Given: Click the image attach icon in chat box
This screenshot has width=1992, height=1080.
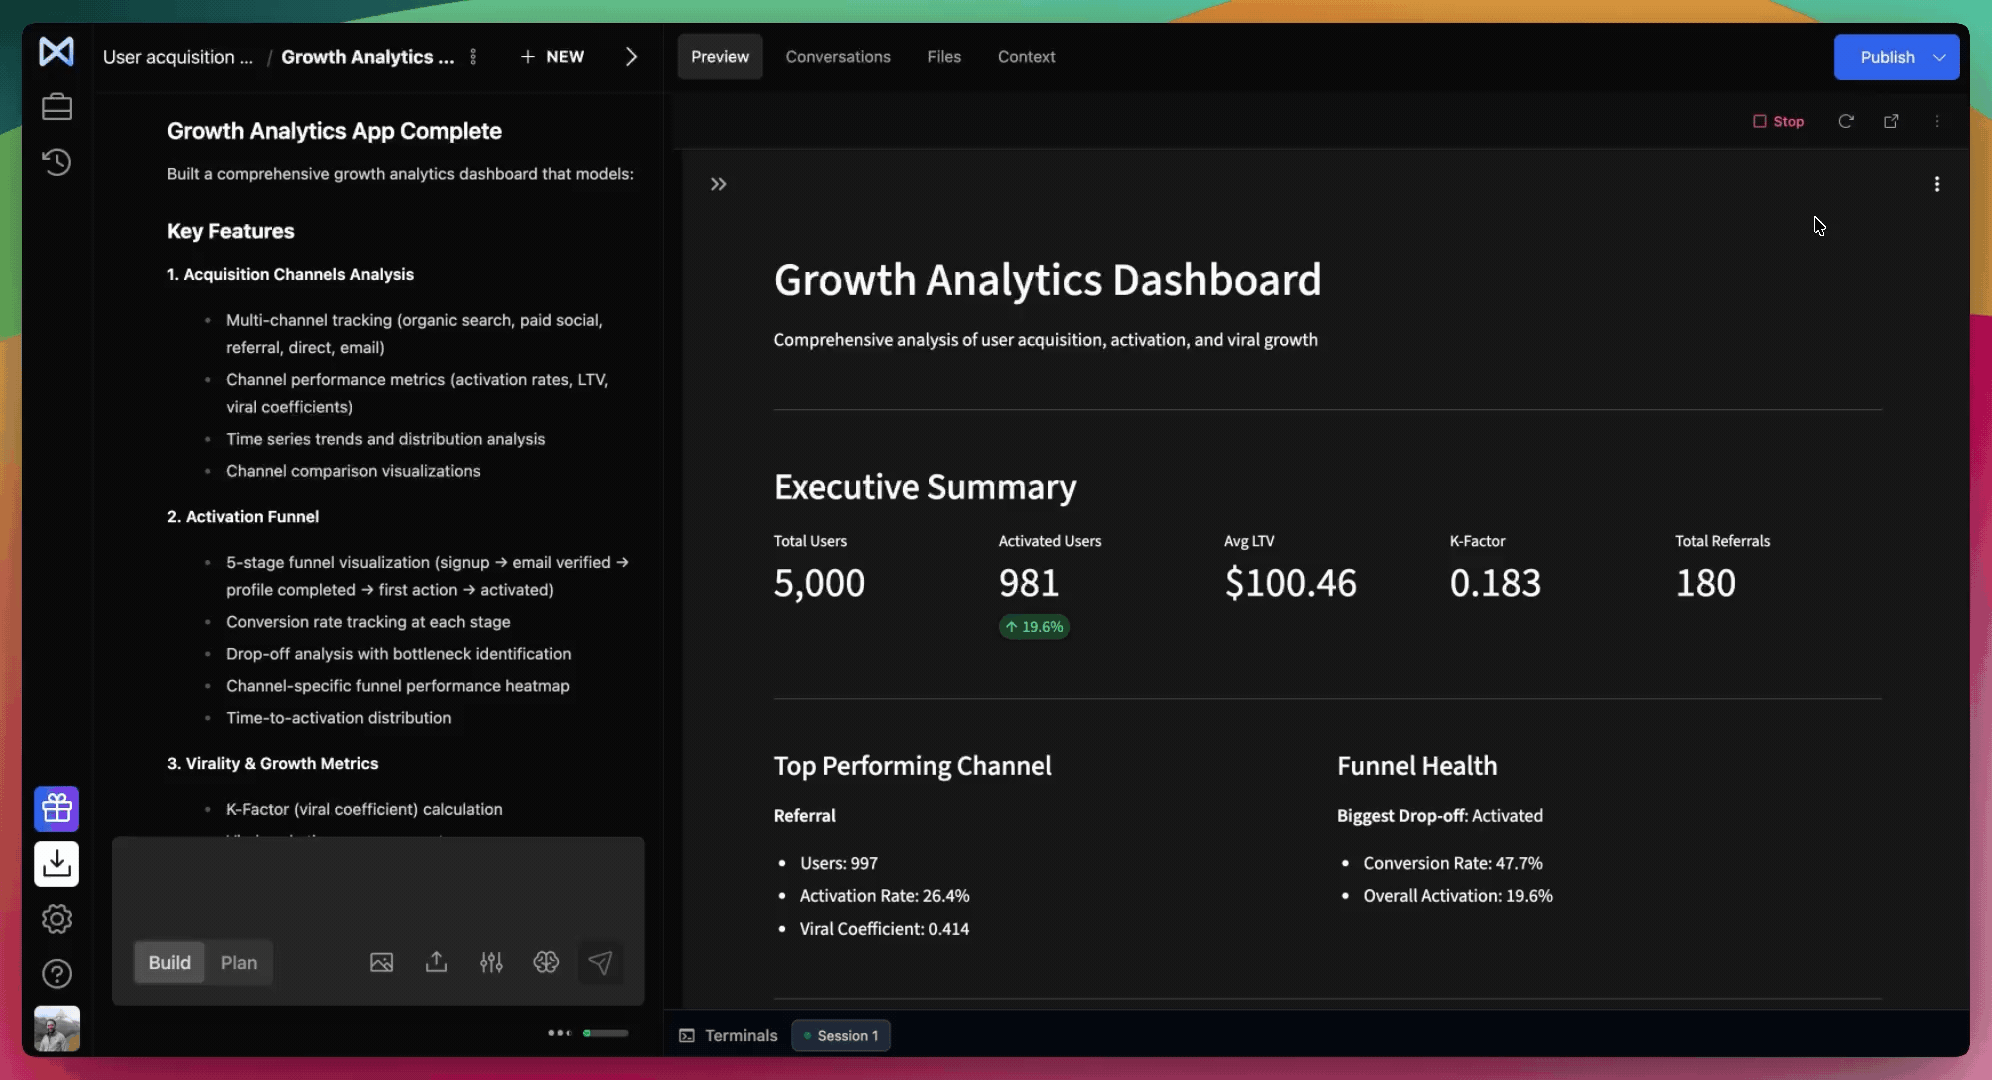Looking at the screenshot, I should pyautogui.click(x=381, y=962).
